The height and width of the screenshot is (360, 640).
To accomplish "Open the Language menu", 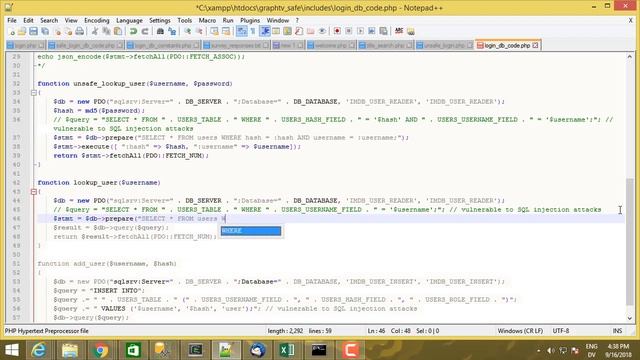I will click(x=129, y=20).
